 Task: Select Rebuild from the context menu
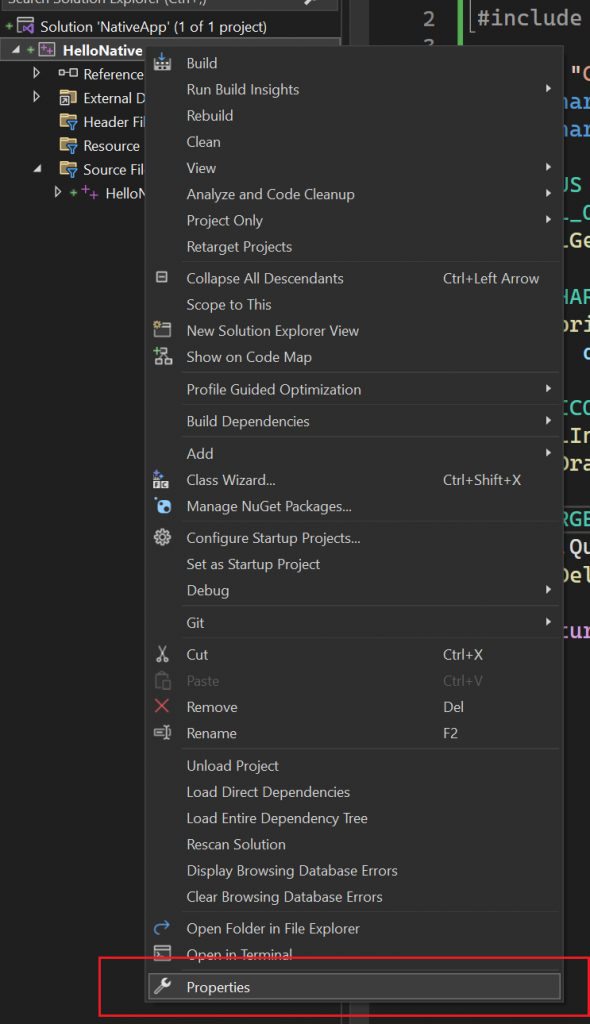click(210, 116)
